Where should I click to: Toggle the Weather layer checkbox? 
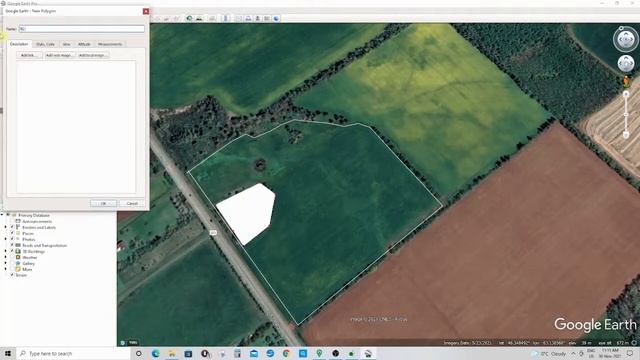[12, 257]
